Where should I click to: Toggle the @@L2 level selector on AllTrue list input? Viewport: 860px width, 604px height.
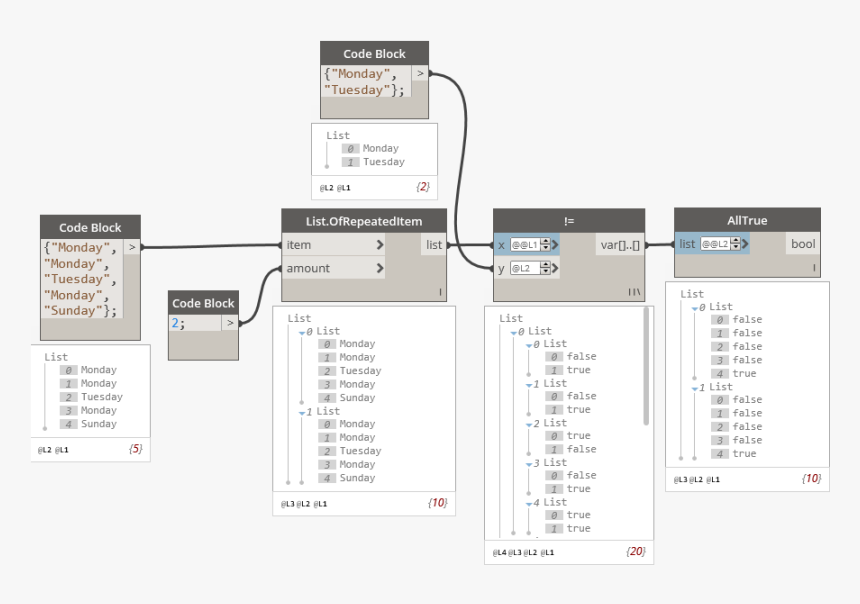click(715, 244)
